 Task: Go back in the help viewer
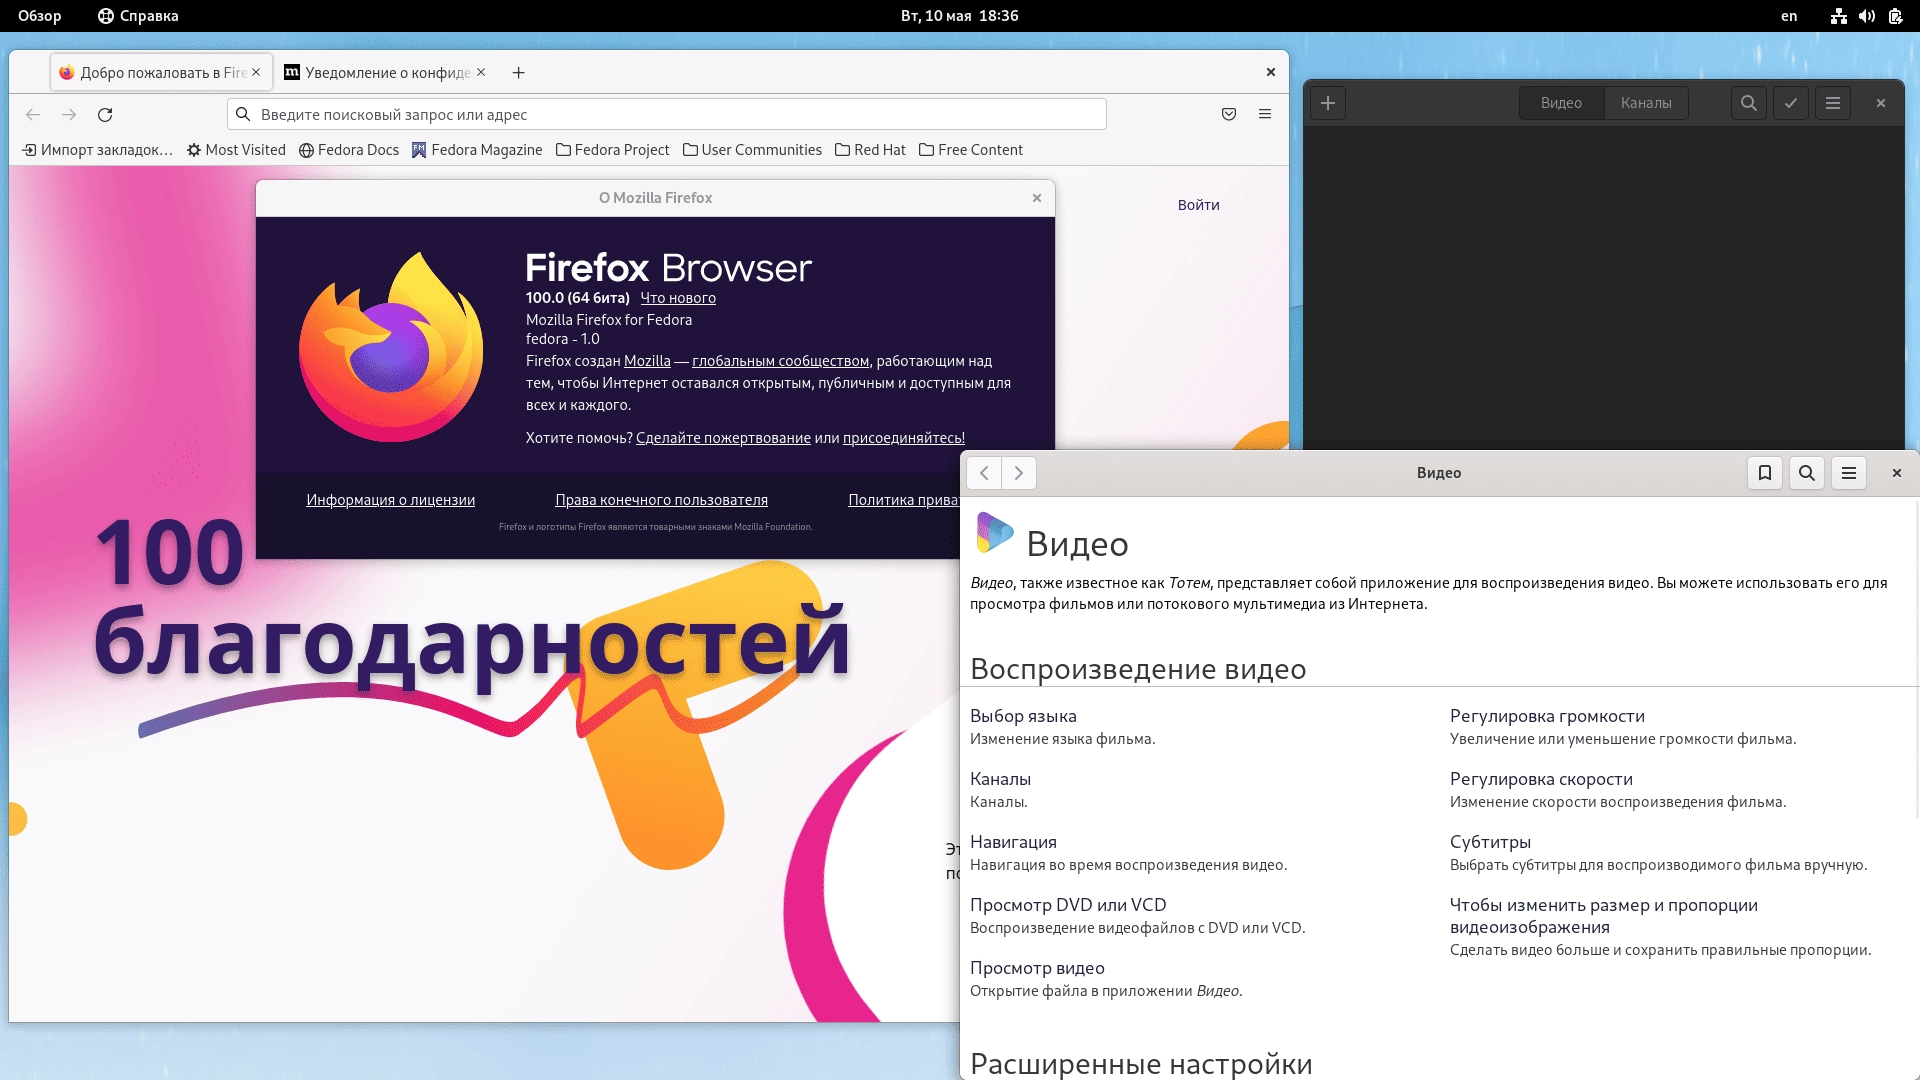tap(984, 473)
